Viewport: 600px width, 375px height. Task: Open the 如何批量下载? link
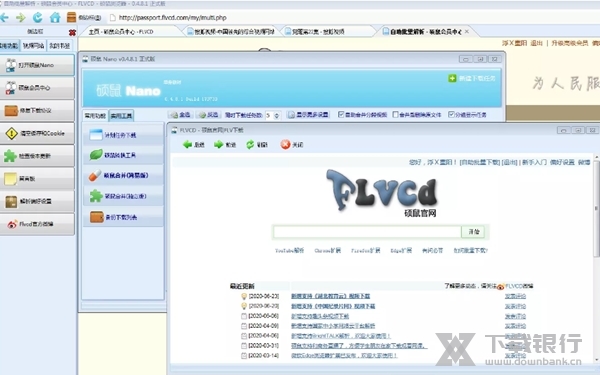(x=470, y=251)
